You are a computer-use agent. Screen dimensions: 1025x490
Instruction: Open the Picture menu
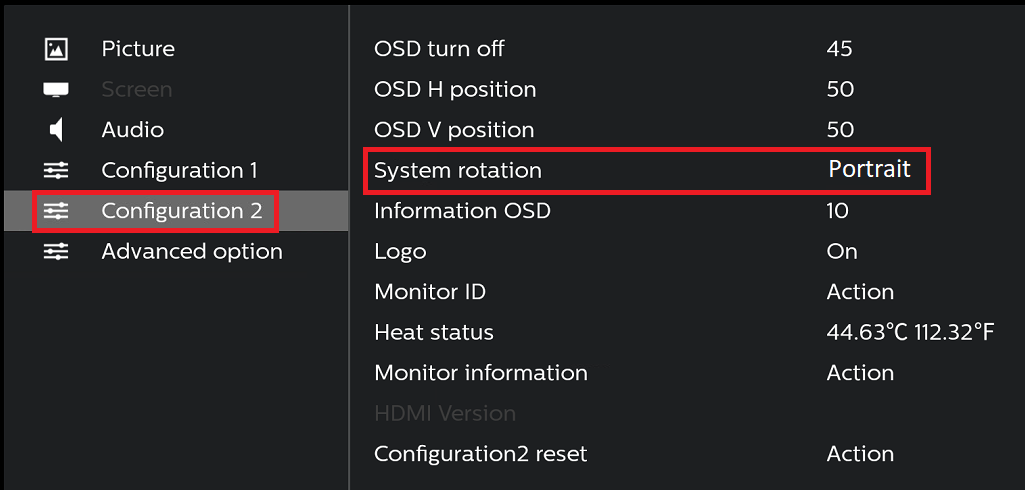click(138, 49)
